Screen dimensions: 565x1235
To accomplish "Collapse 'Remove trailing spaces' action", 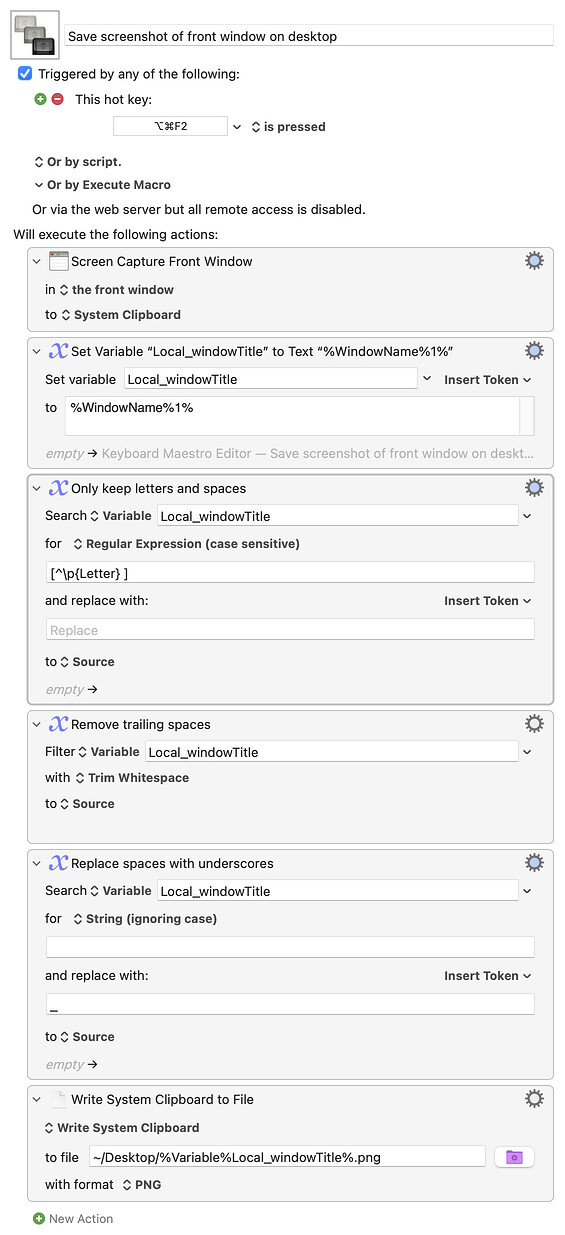I will tap(37, 724).
